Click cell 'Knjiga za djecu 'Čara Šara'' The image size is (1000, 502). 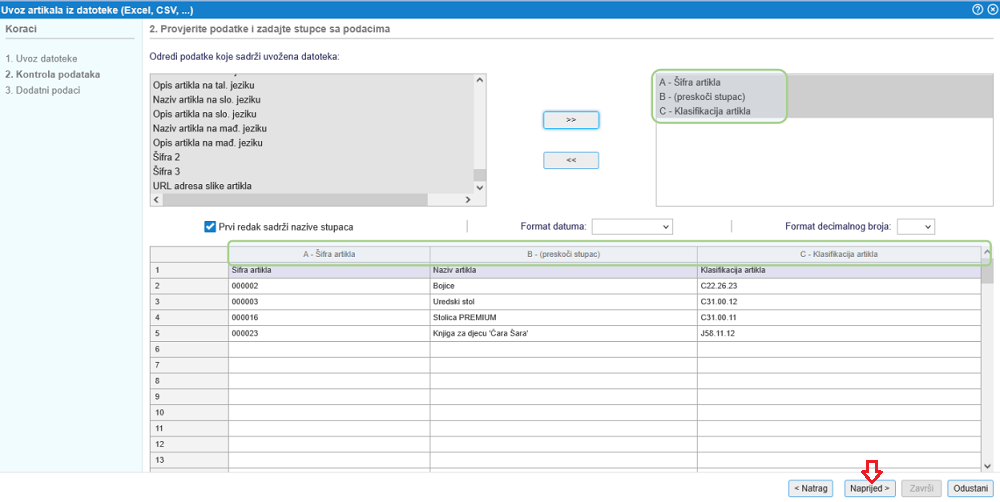click(x=564, y=333)
